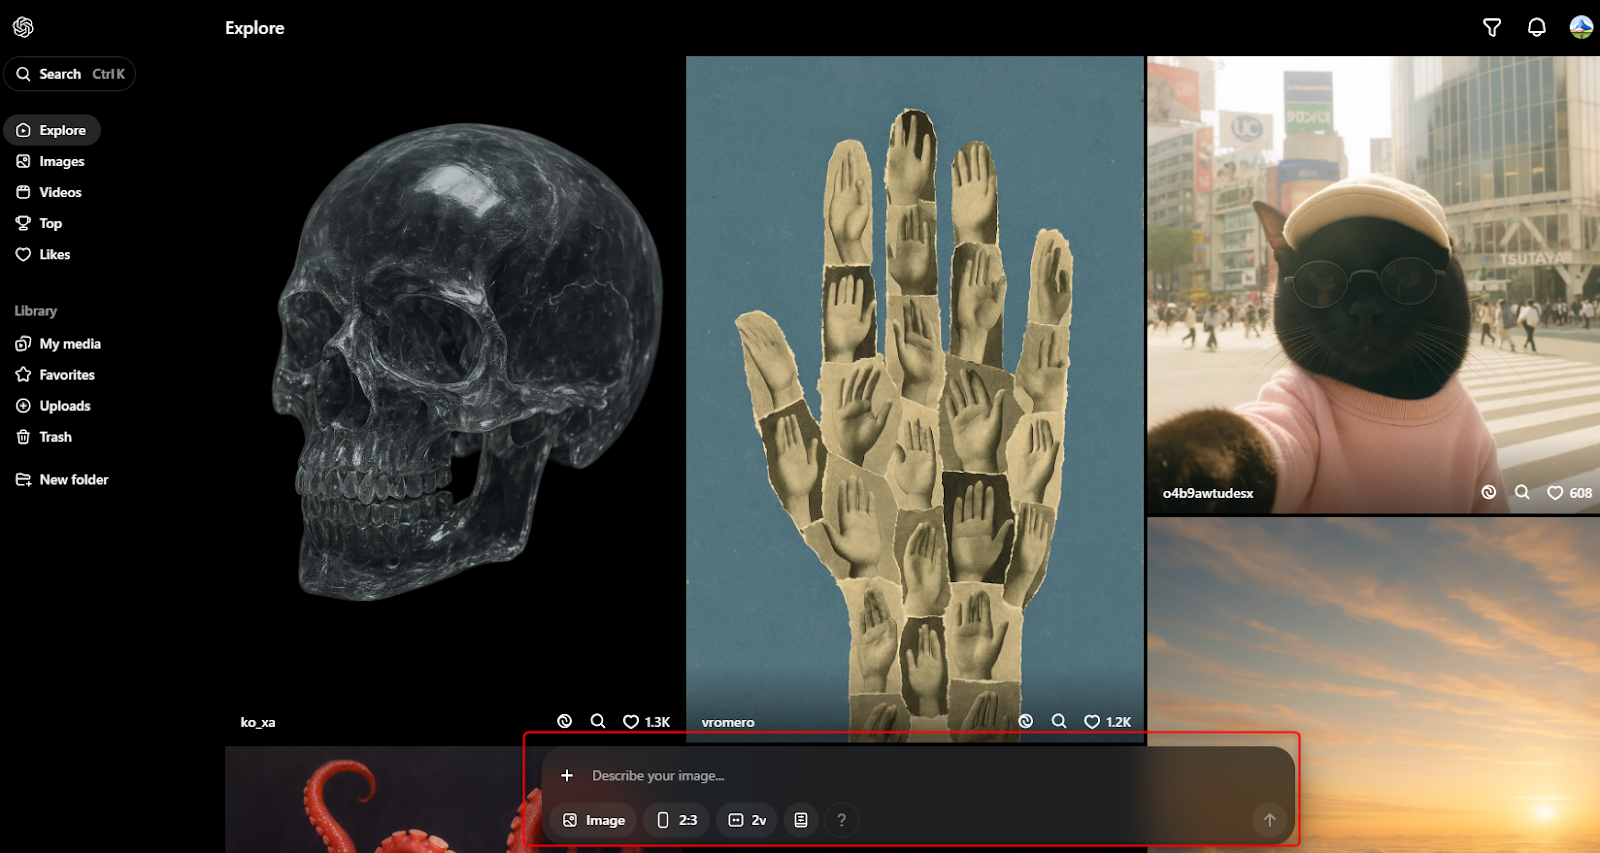Image resolution: width=1600 pixels, height=853 pixels.
Task: Open the notifications bell
Action: pyautogui.click(x=1536, y=28)
